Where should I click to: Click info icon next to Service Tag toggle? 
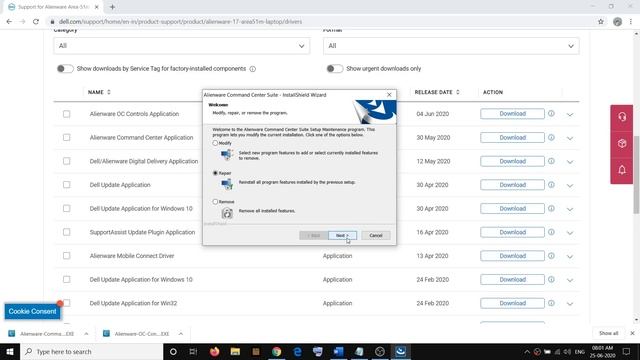coord(253,69)
